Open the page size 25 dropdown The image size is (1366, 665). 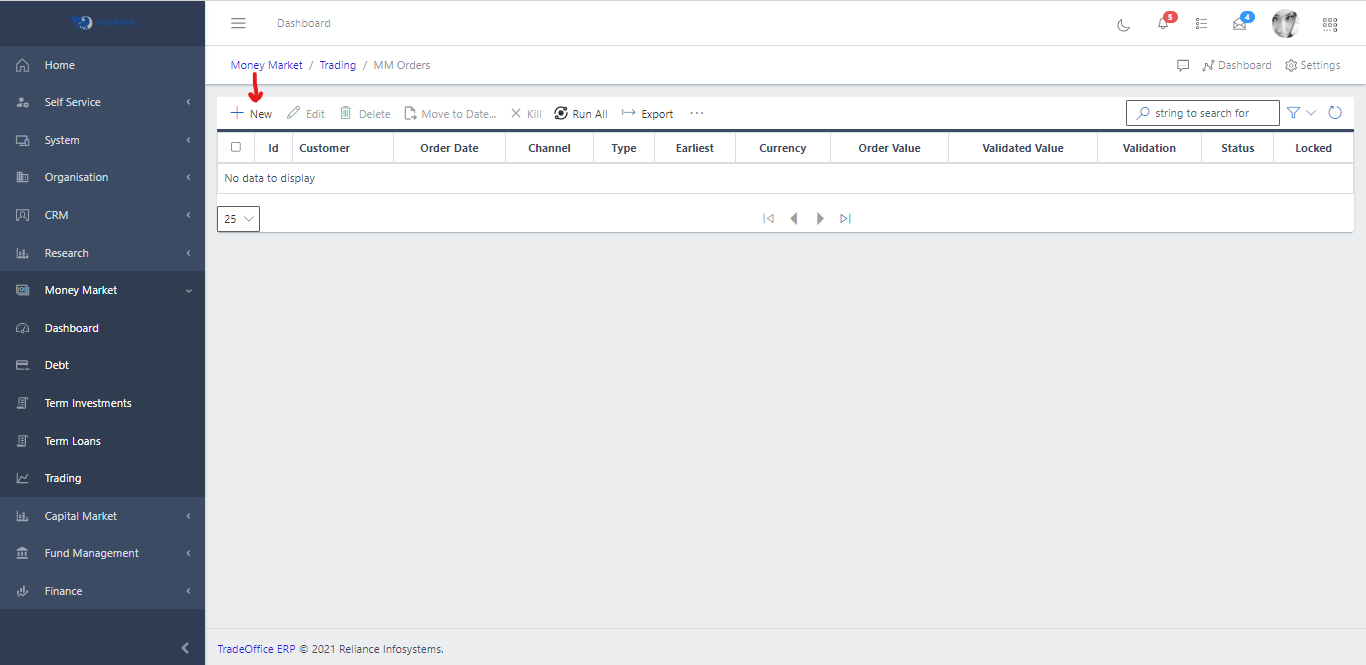click(x=238, y=219)
